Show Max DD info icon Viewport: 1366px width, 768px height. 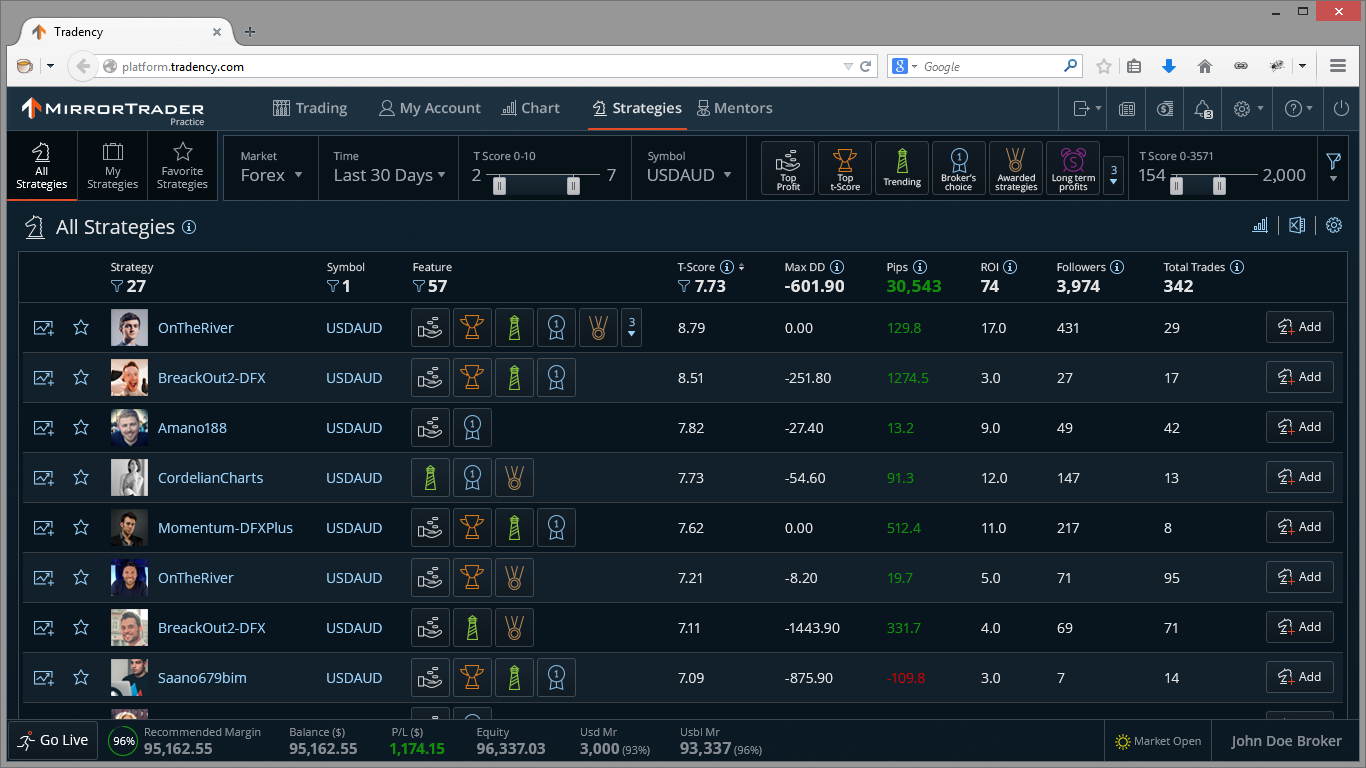click(837, 267)
